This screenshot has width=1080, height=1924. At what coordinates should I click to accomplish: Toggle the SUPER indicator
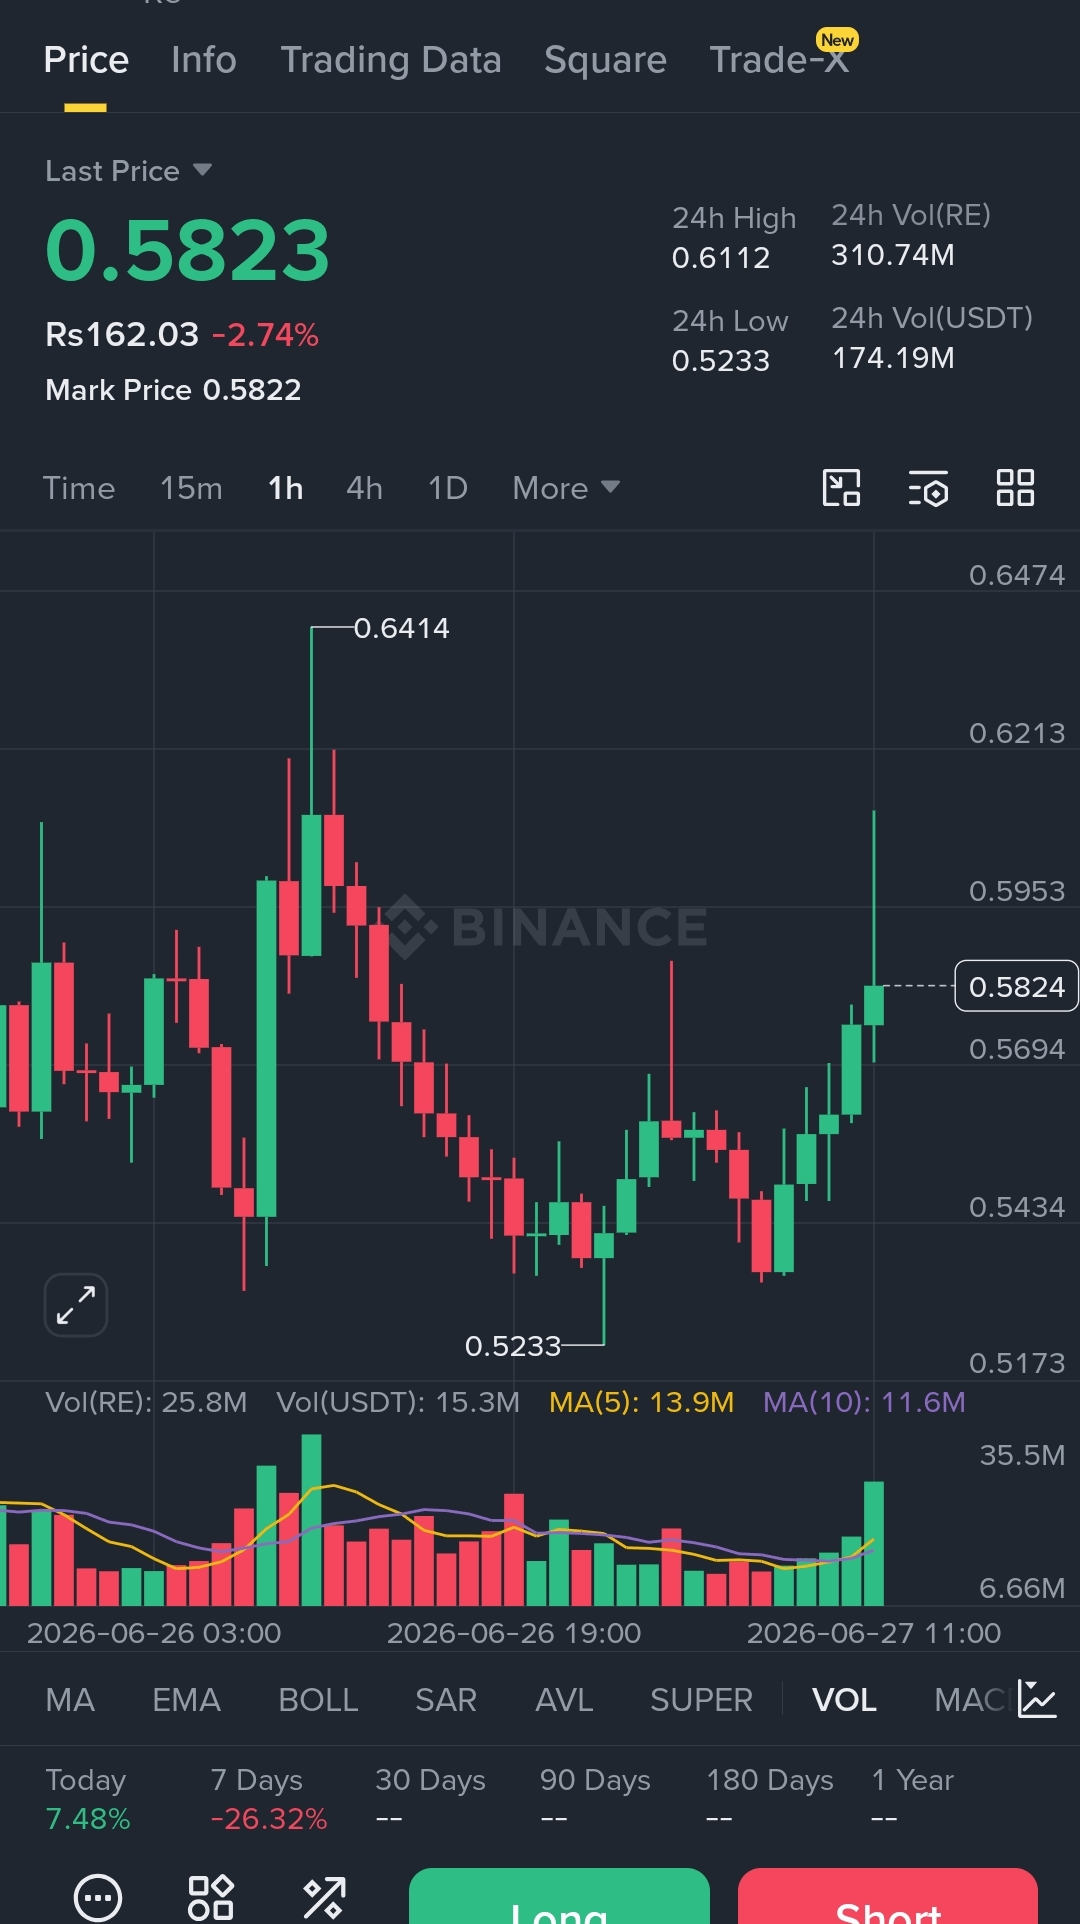[x=701, y=1700]
